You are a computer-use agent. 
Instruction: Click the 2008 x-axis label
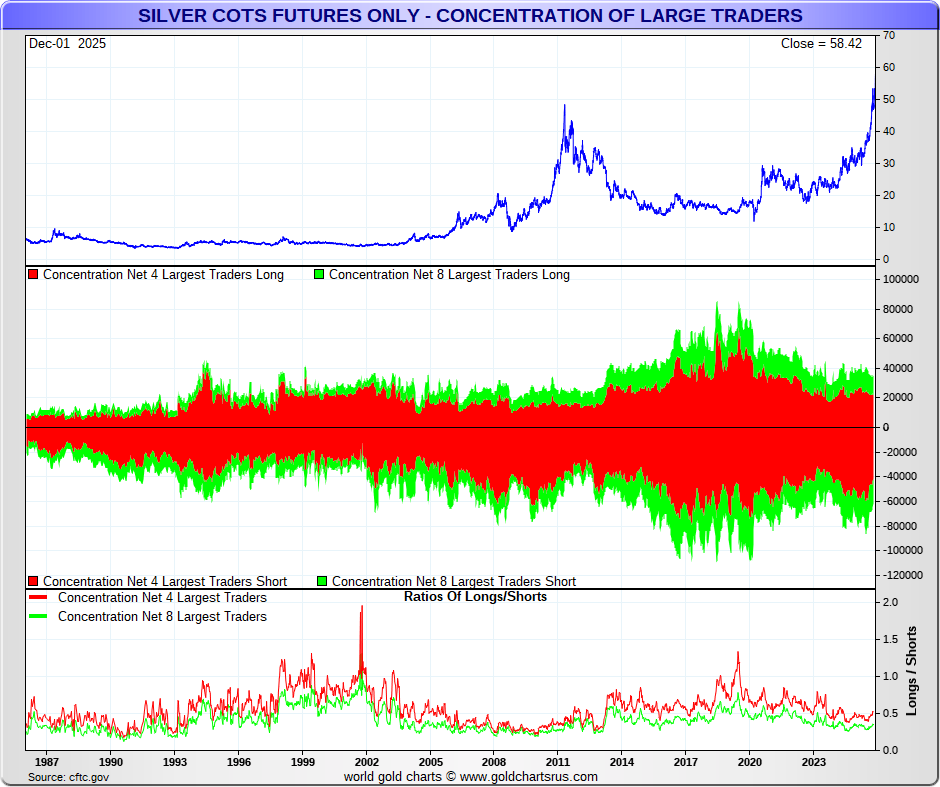pyautogui.click(x=494, y=762)
